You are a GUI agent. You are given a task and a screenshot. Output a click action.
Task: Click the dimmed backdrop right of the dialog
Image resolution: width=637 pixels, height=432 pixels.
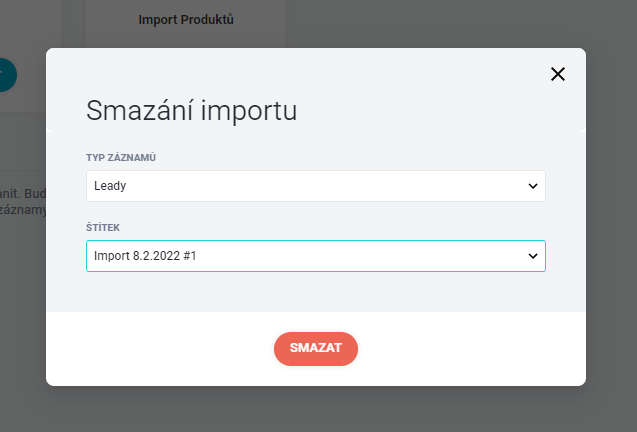(x=611, y=216)
